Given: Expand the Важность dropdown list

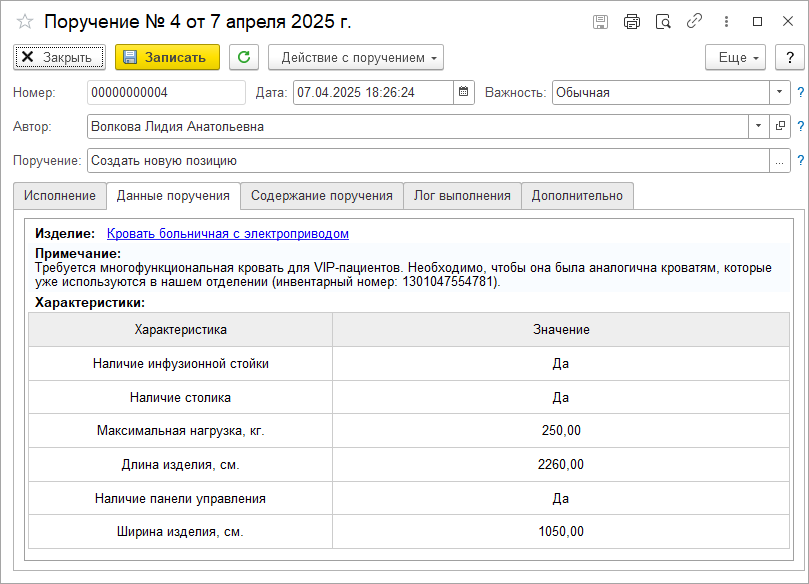Looking at the screenshot, I should pos(780,92).
